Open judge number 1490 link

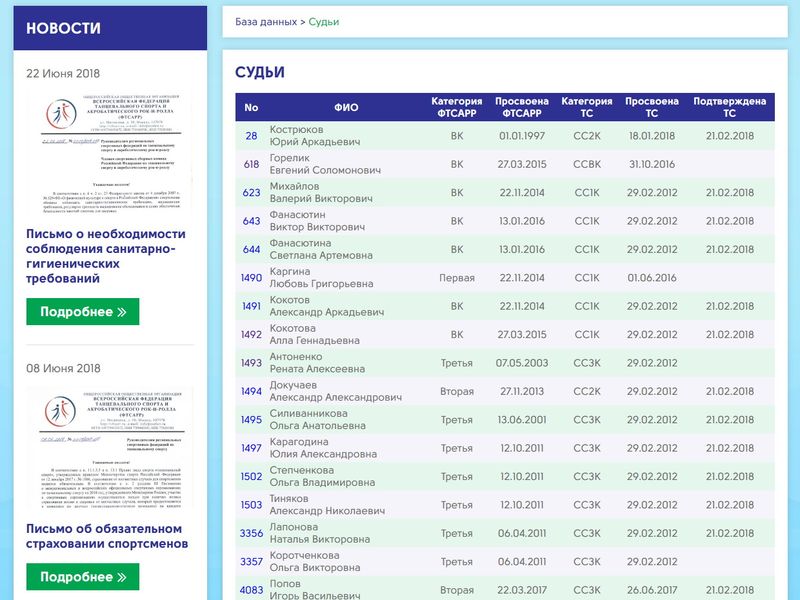pos(251,278)
